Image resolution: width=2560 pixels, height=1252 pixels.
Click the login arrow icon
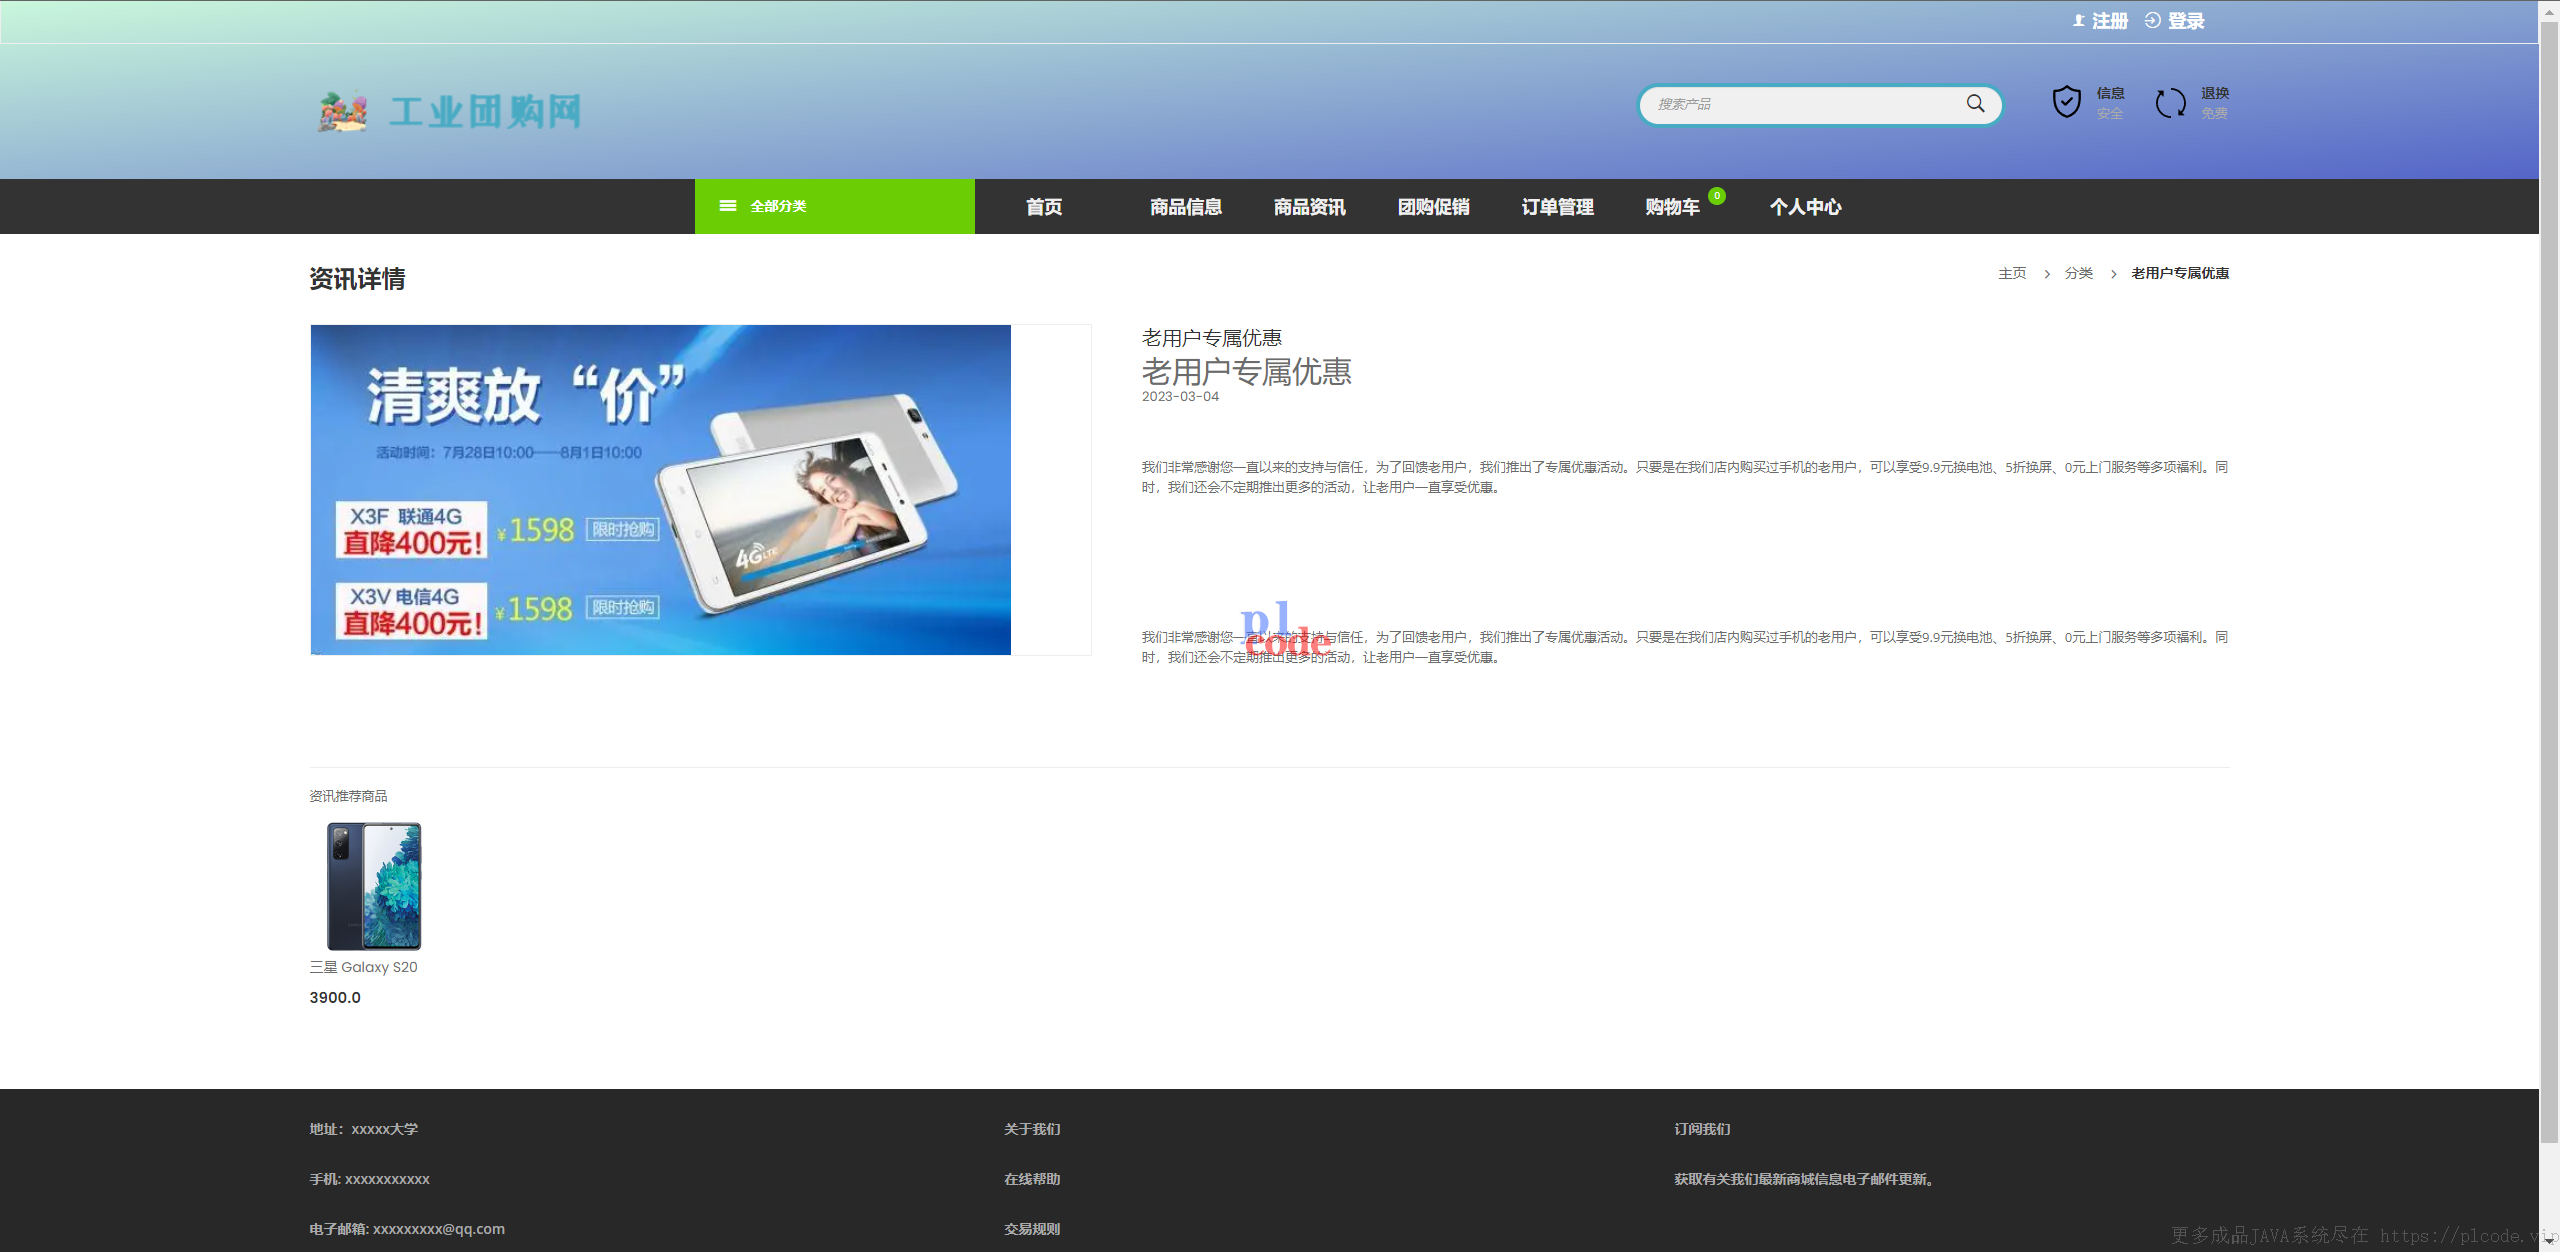point(2153,21)
